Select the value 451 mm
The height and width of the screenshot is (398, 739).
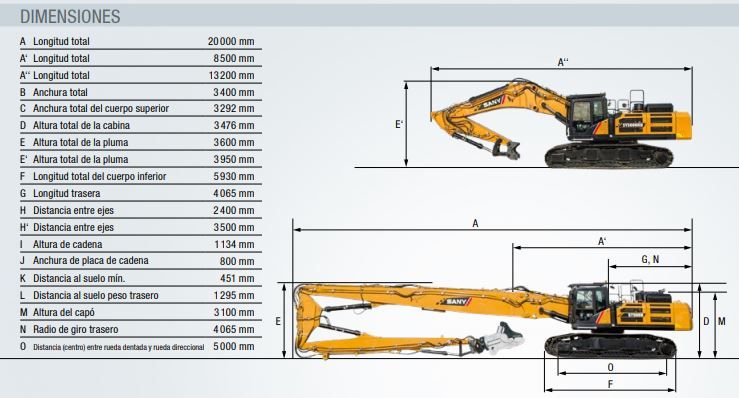(x=237, y=278)
